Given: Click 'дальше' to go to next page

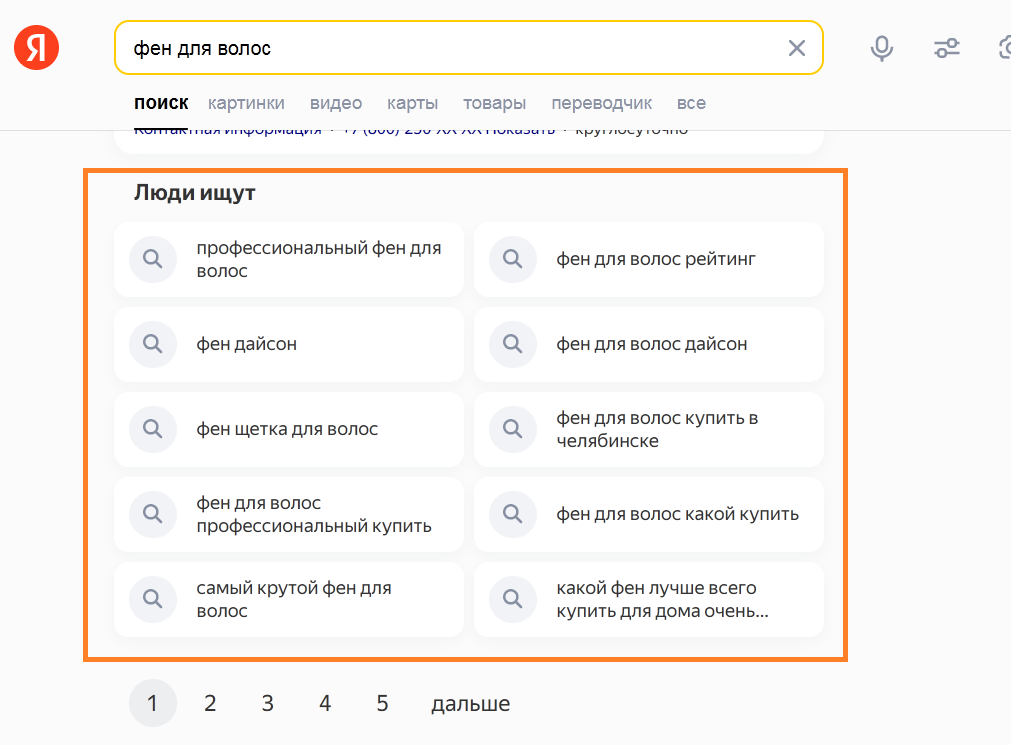Looking at the screenshot, I should click(x=470, y=703).
